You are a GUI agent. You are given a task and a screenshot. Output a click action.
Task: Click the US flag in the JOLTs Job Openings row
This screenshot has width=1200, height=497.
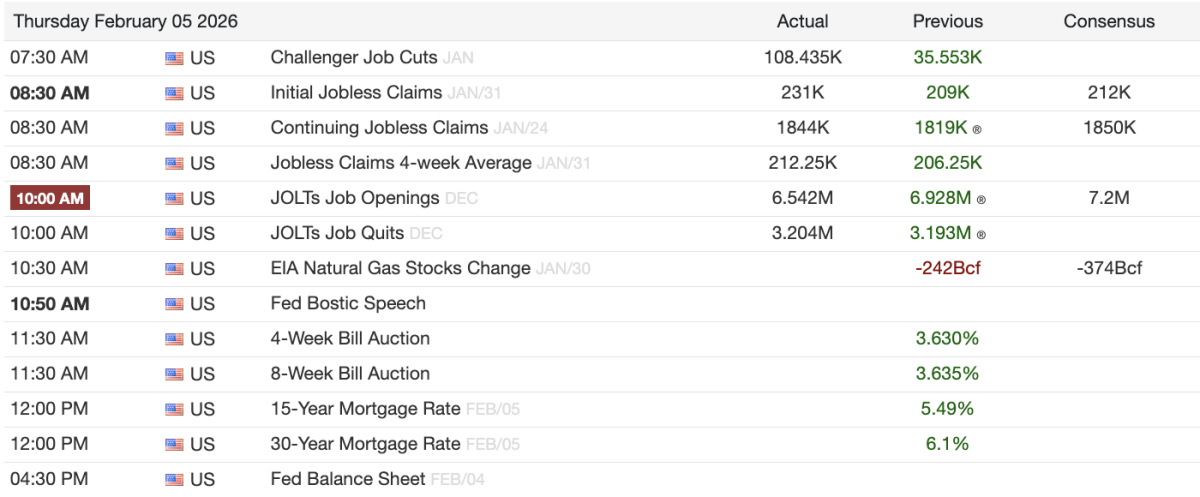[x=174, y=198]
